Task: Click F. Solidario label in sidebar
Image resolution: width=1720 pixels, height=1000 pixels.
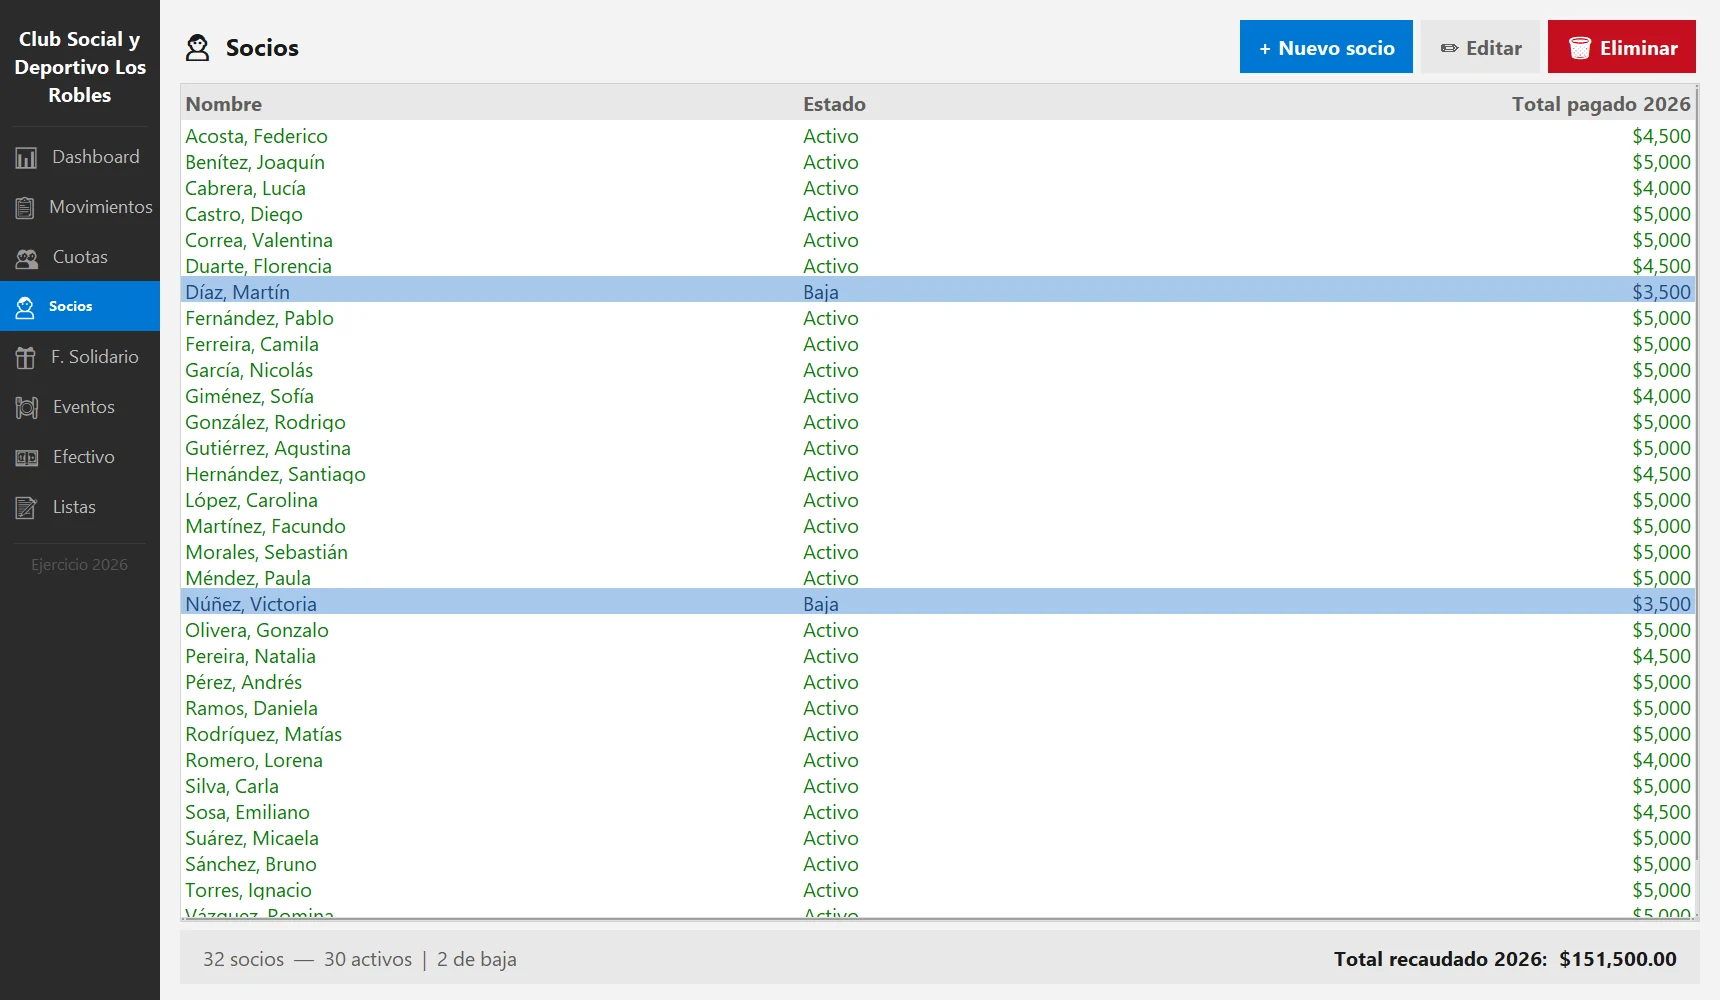Action: [95, 357]
